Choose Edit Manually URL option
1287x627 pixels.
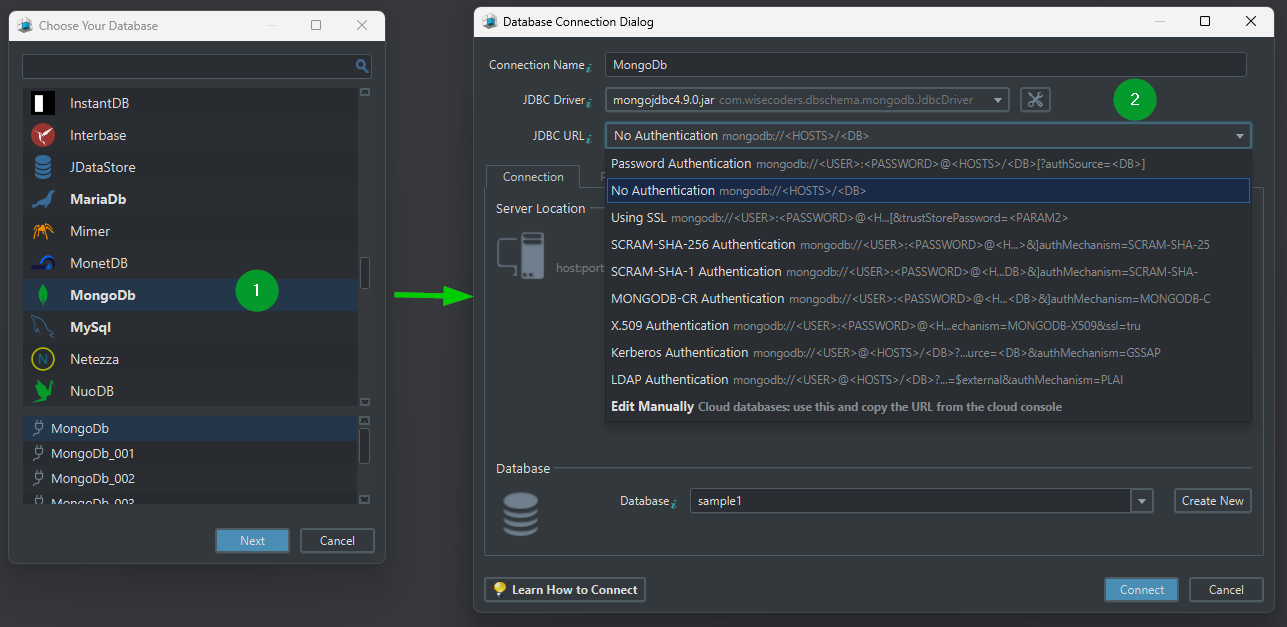coord(928,406)
